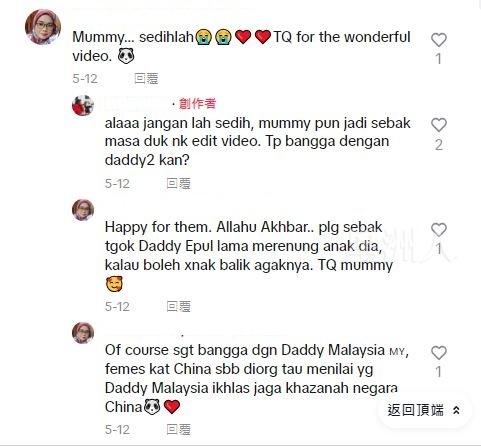Open the top commenter's profile picture
The height and width of the screenshot is (447, 481).
(x=43, y=27)
